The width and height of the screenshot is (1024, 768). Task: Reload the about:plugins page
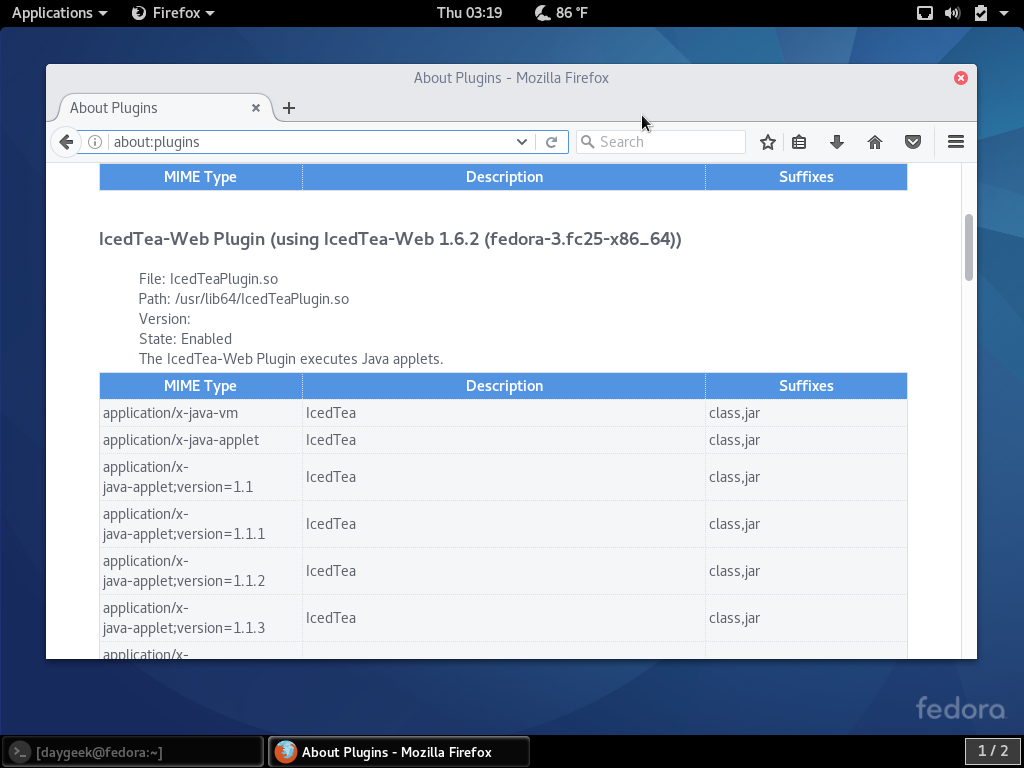point(551,142)
